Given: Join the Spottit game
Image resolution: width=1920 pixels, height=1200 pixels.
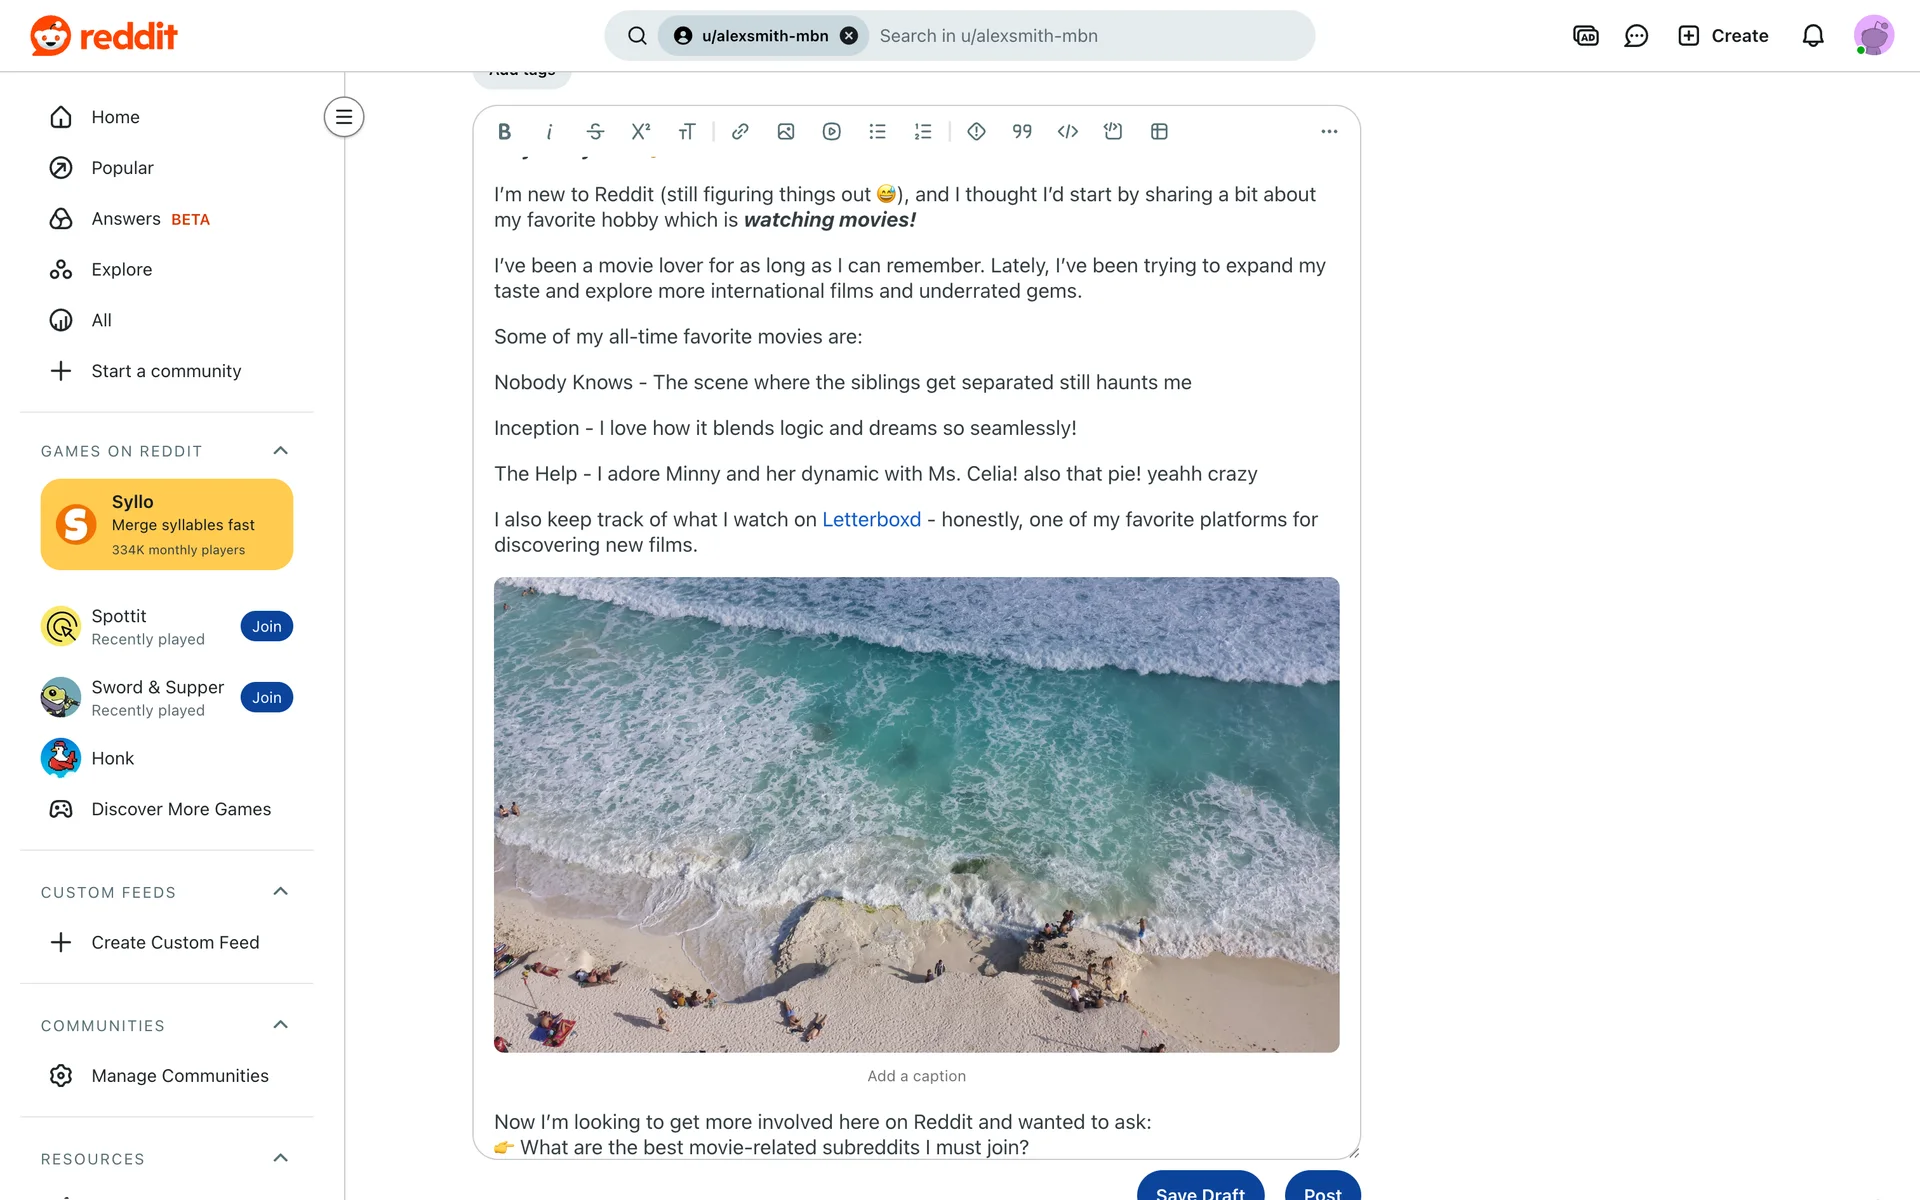Looking at the screenshot, I should tap(266, 627).
